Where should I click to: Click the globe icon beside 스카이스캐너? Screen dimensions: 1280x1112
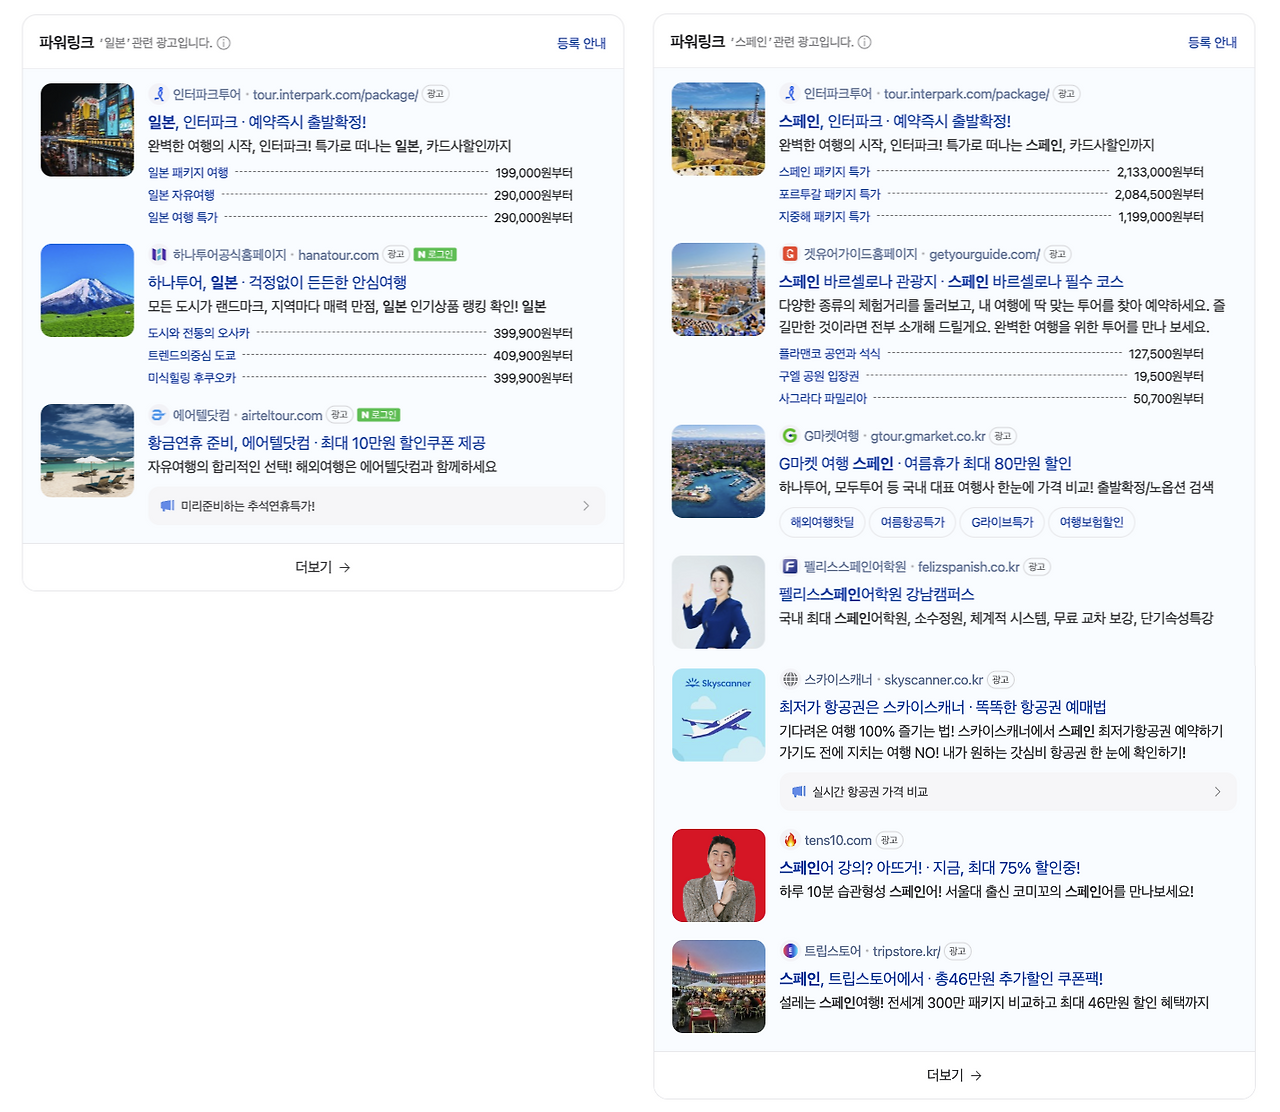[789, 680]
